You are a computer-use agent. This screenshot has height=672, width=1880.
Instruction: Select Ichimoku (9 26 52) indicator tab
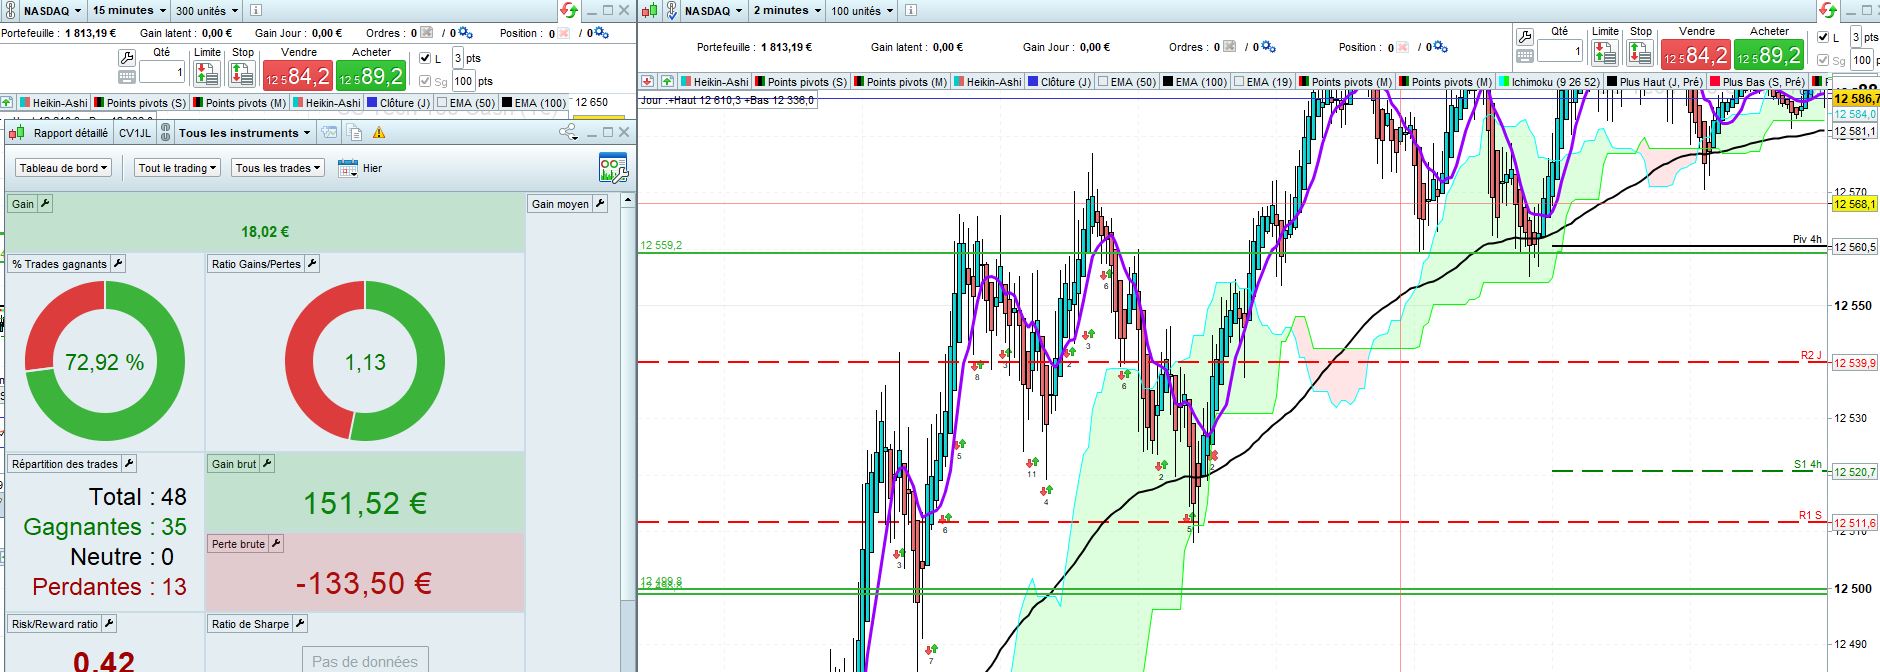[x=1548, y=82]
